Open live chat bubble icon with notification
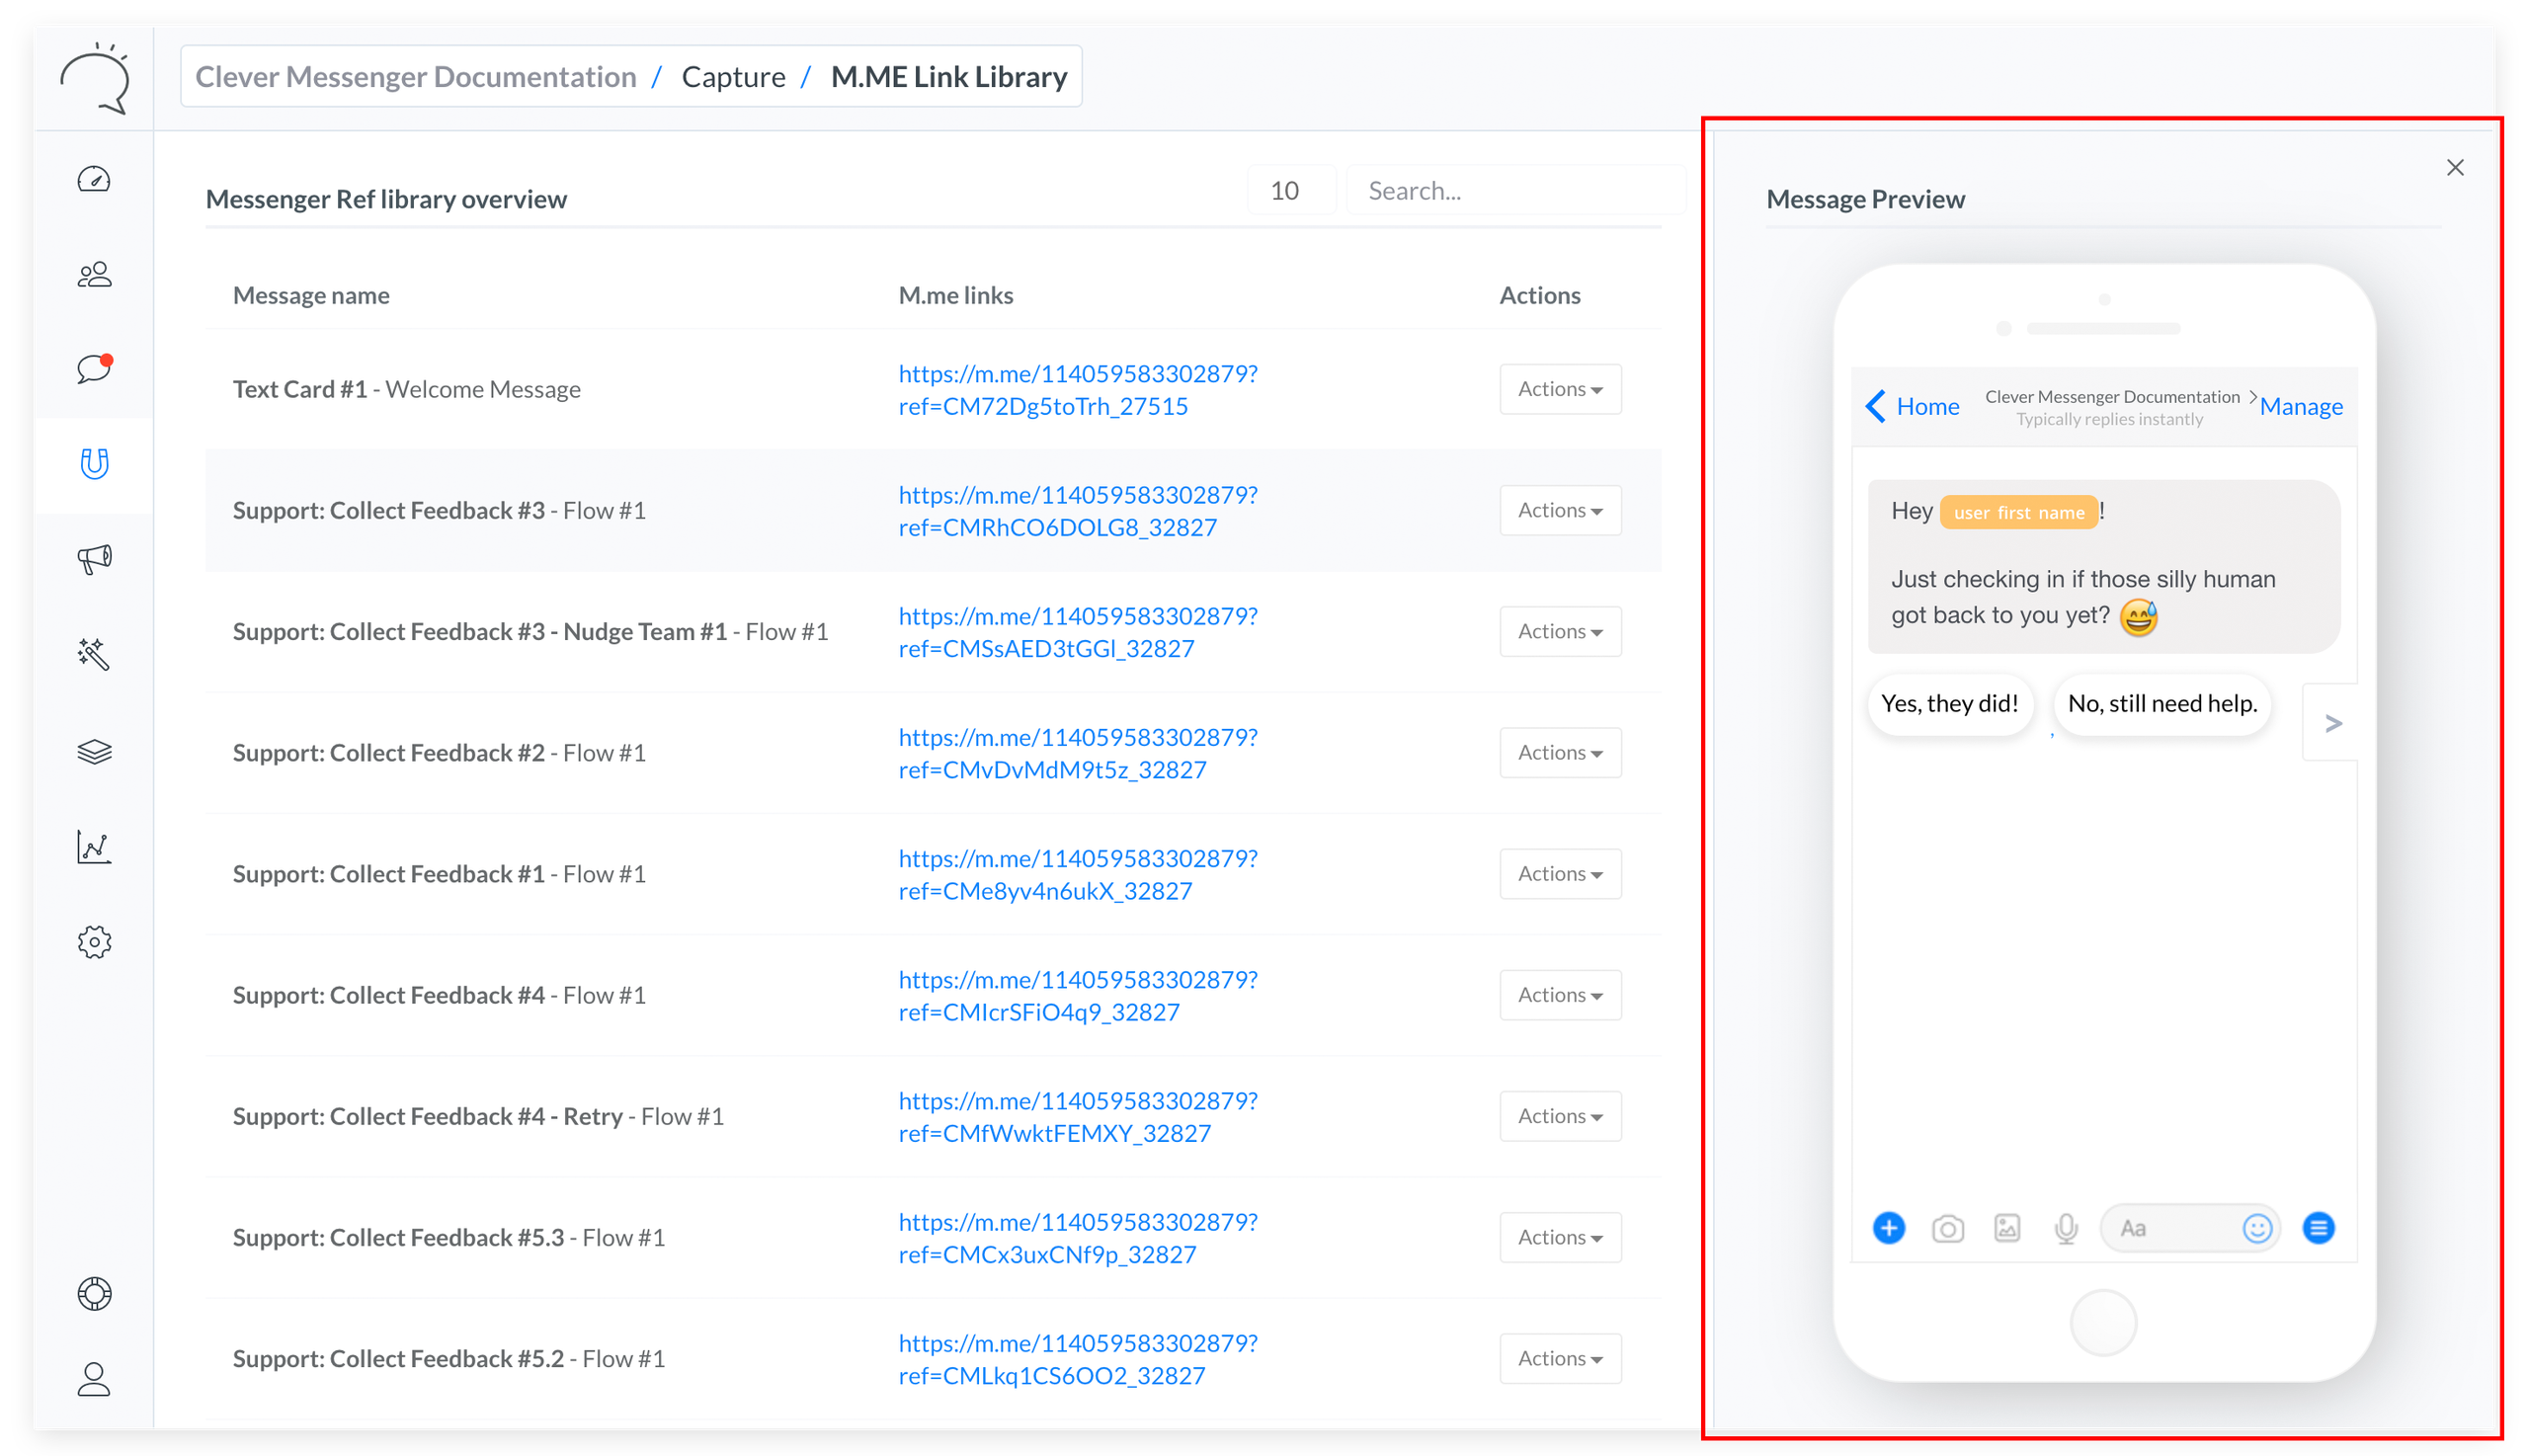The image size is (2529, 1456). coord(94,369)
